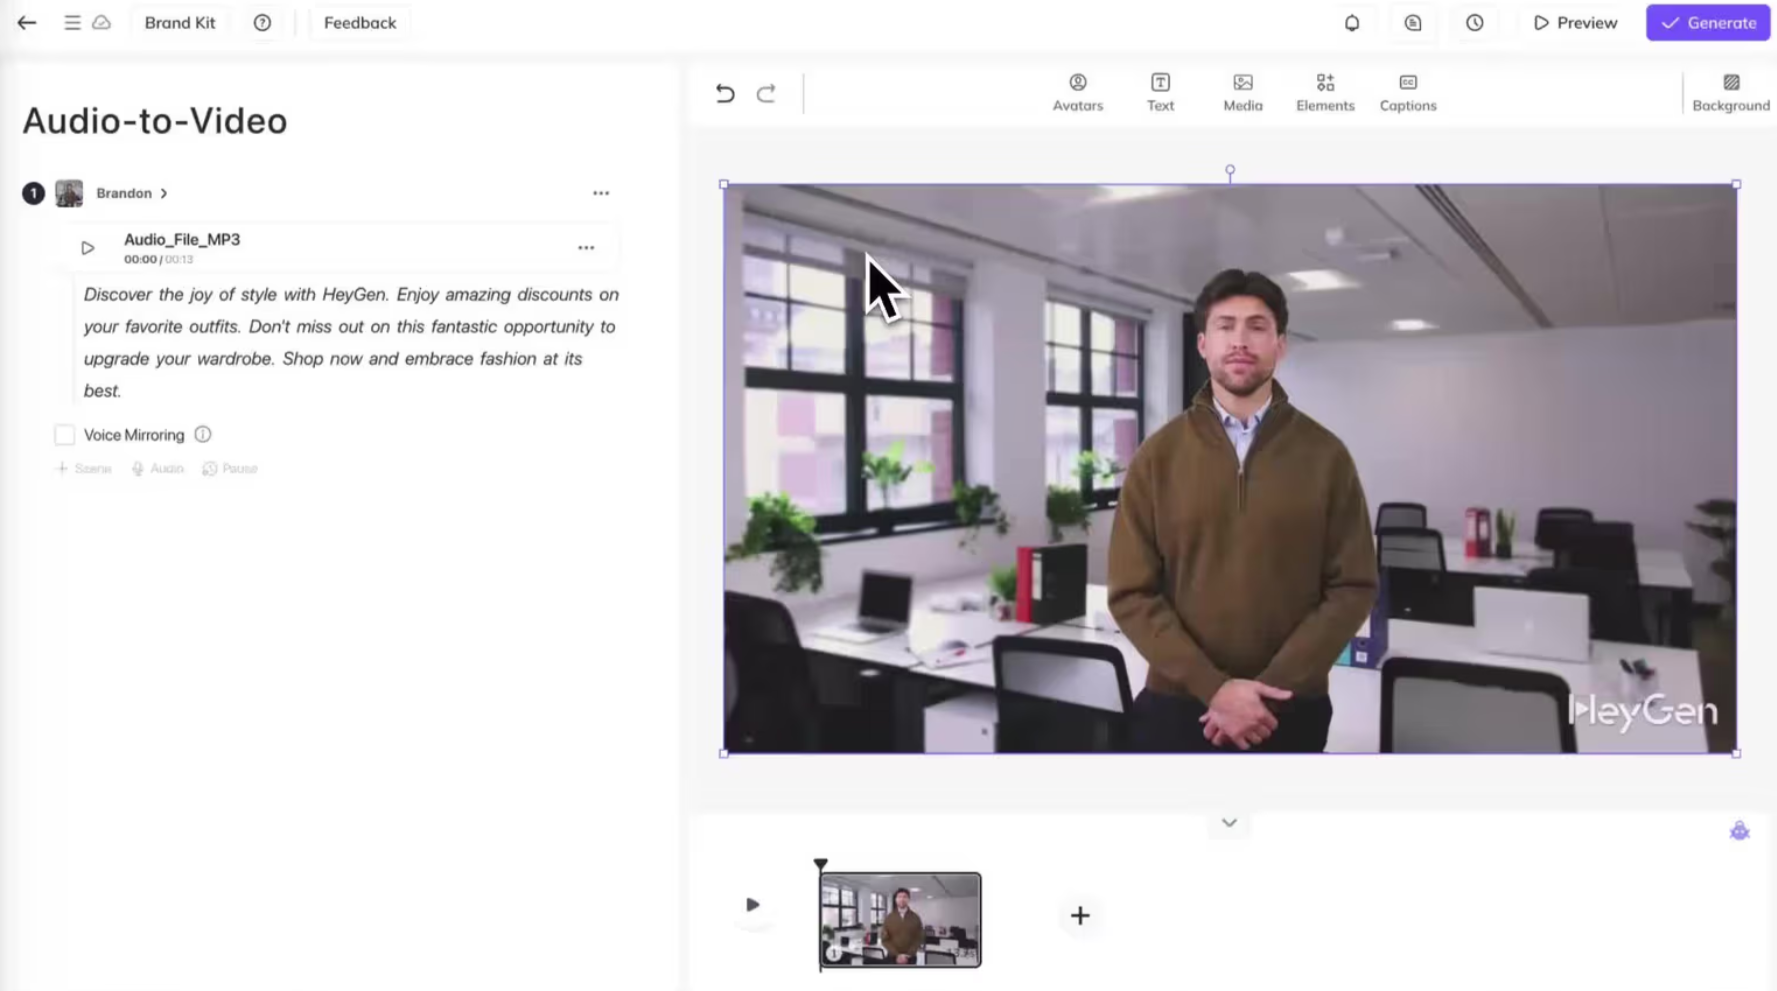Open the Feedback menu
Viewport: 1777px width, 991px height.
[x=360, y=22]
